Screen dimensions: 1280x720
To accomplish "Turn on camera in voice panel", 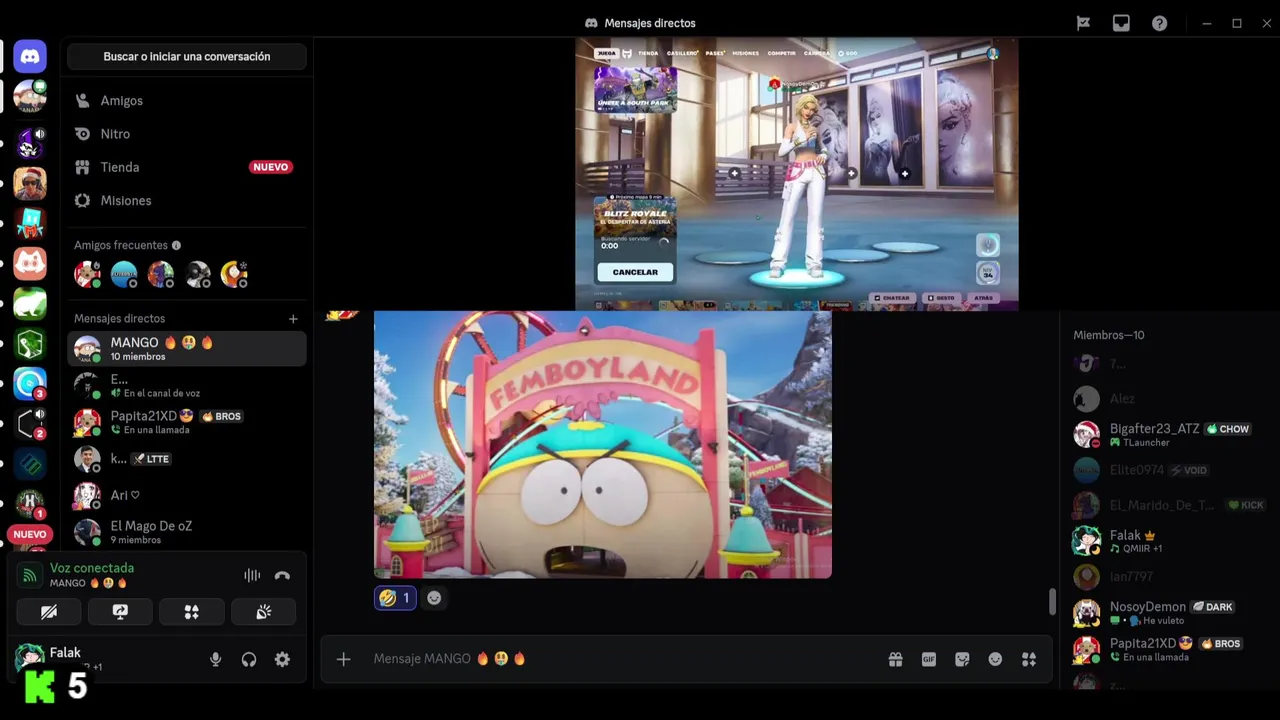I will point(49,612).
